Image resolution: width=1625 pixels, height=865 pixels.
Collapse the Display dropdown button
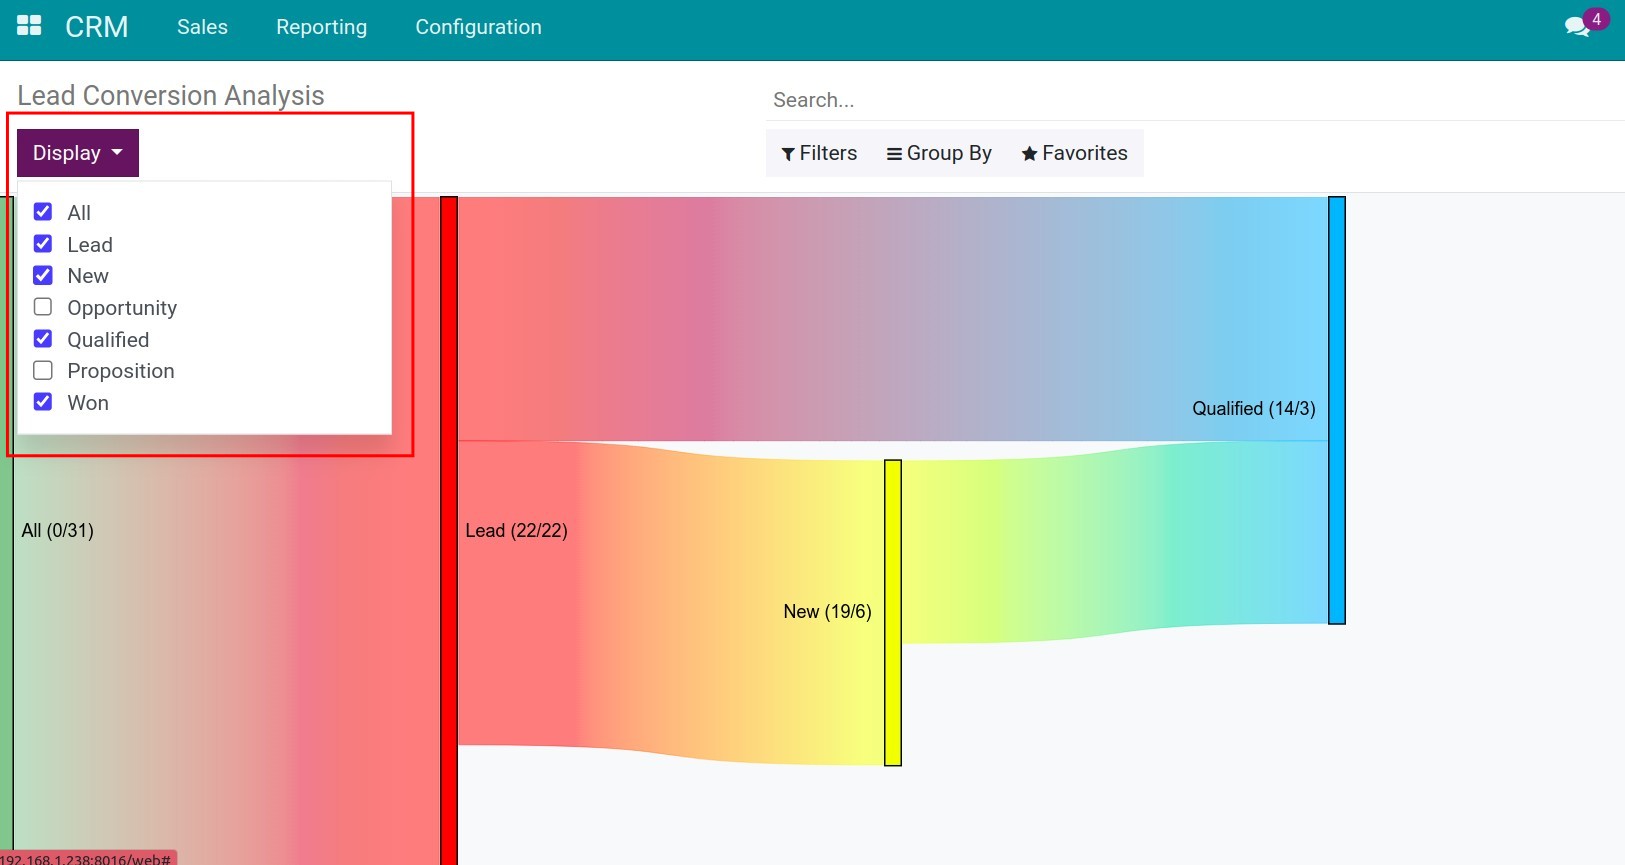78,153
